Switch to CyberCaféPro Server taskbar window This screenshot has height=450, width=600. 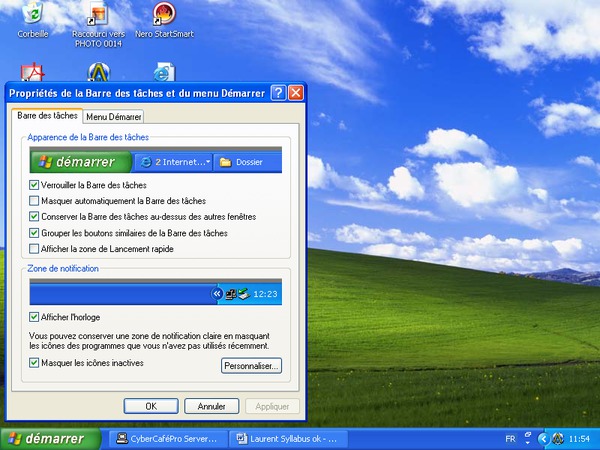(x=166, y=438)
